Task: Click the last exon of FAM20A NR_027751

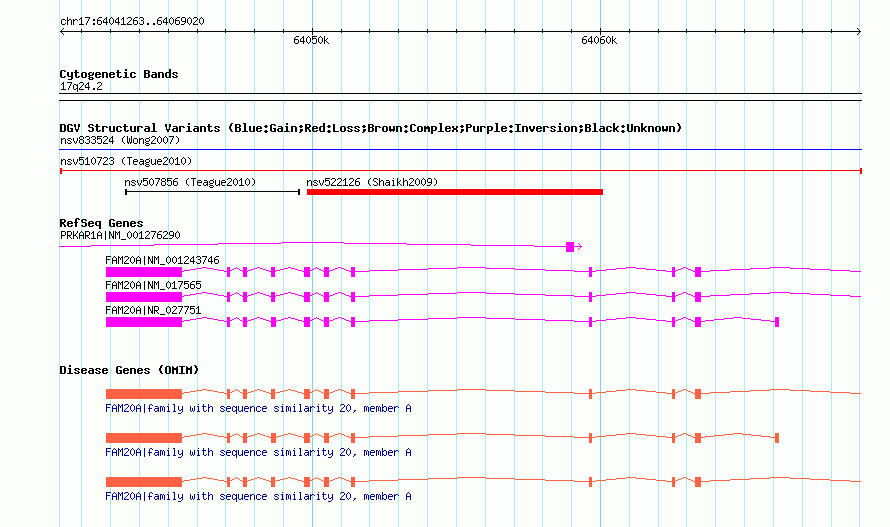Action: point(777,322)
